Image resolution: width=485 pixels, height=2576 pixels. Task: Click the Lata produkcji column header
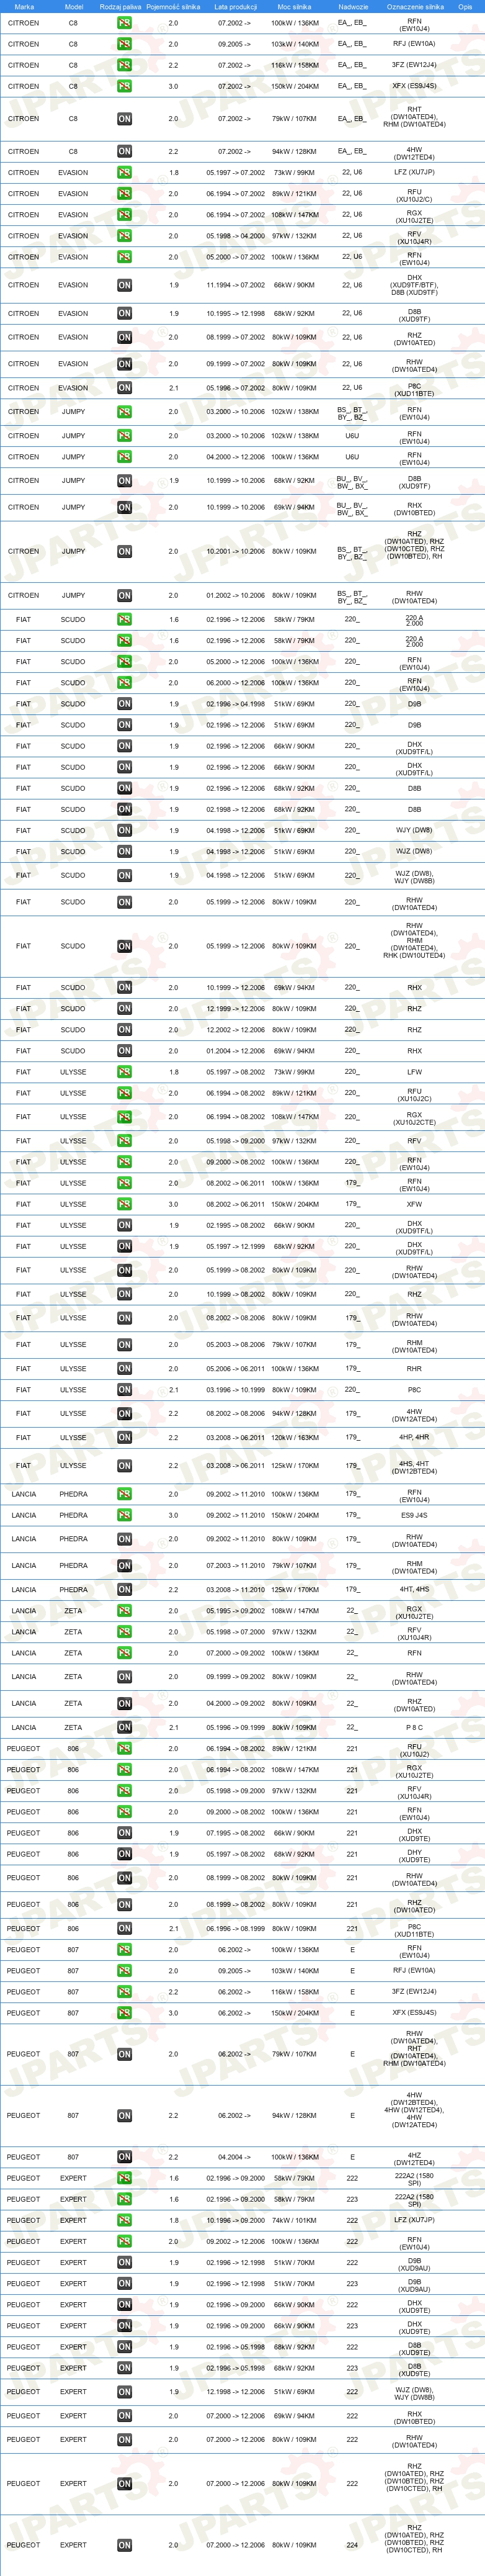235,7
